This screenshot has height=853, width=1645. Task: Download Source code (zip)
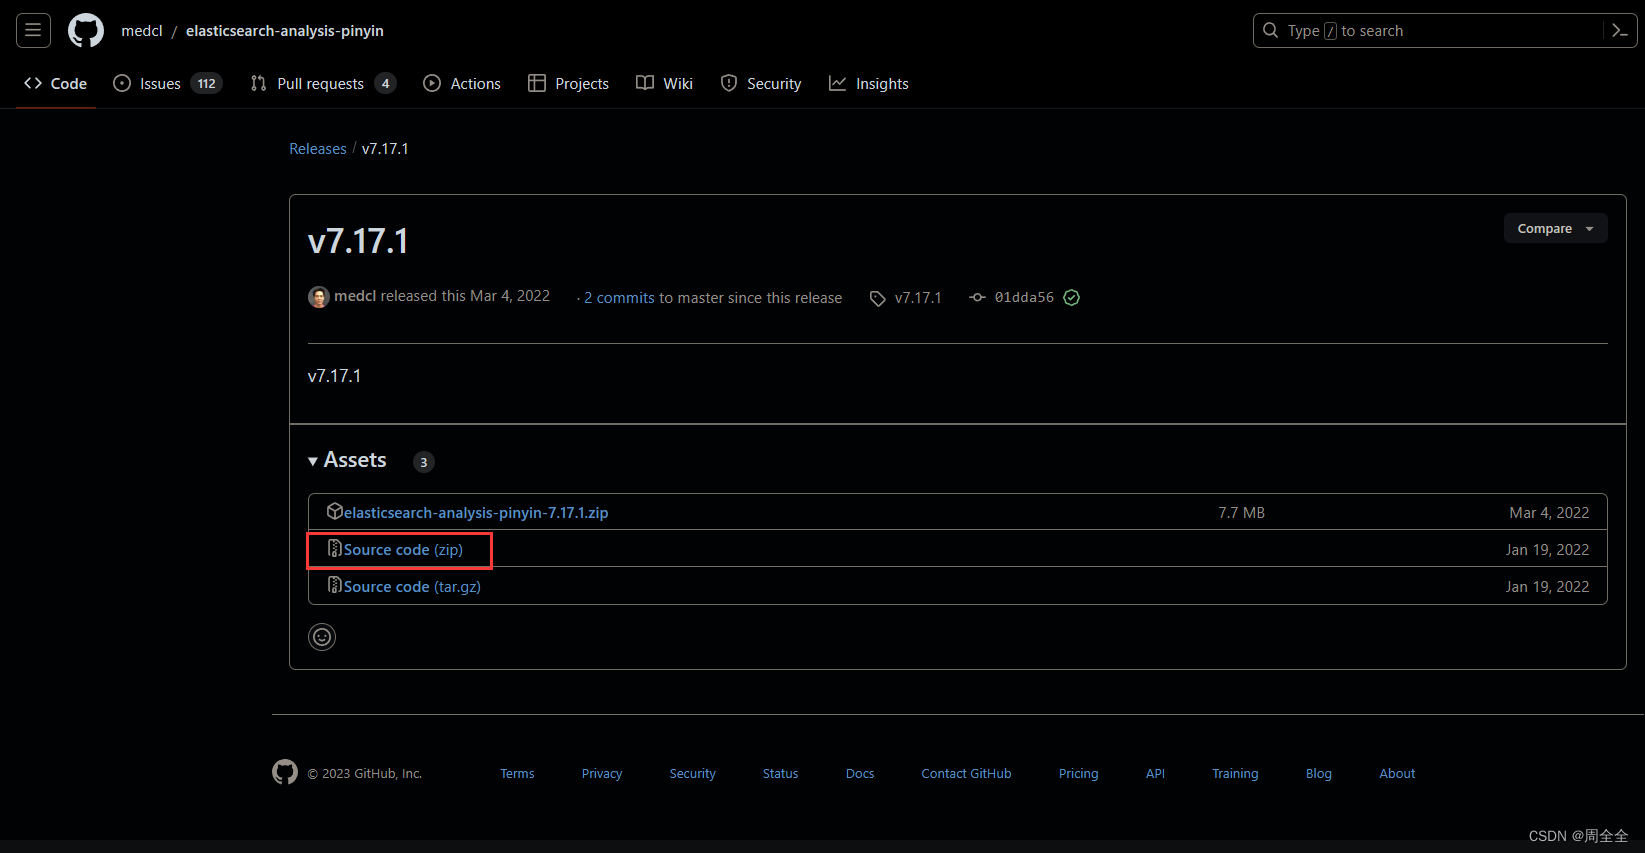coord(403,550)
